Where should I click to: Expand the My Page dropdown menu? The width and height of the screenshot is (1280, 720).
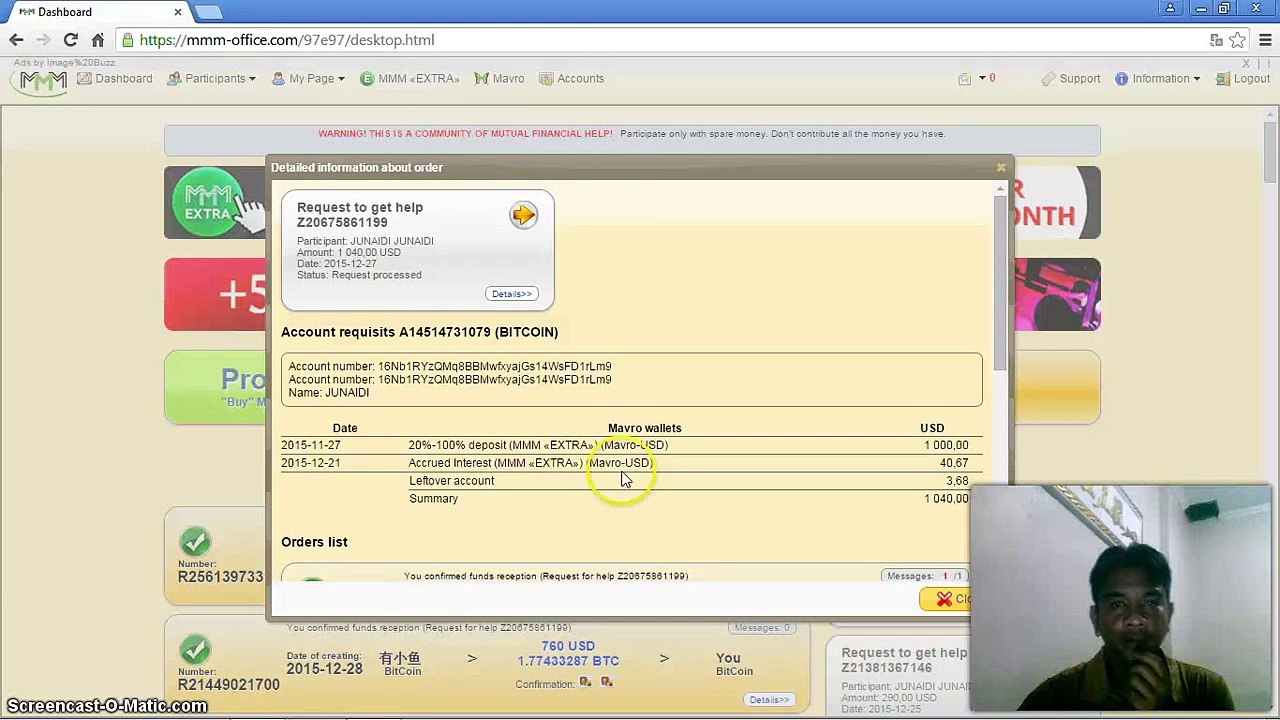(308, 79)
